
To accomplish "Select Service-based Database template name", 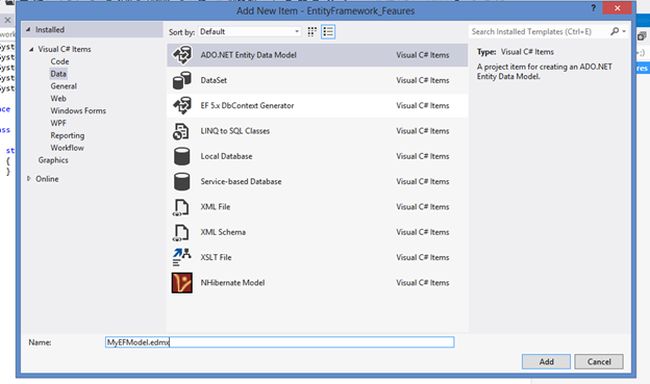I will point(241,182).
